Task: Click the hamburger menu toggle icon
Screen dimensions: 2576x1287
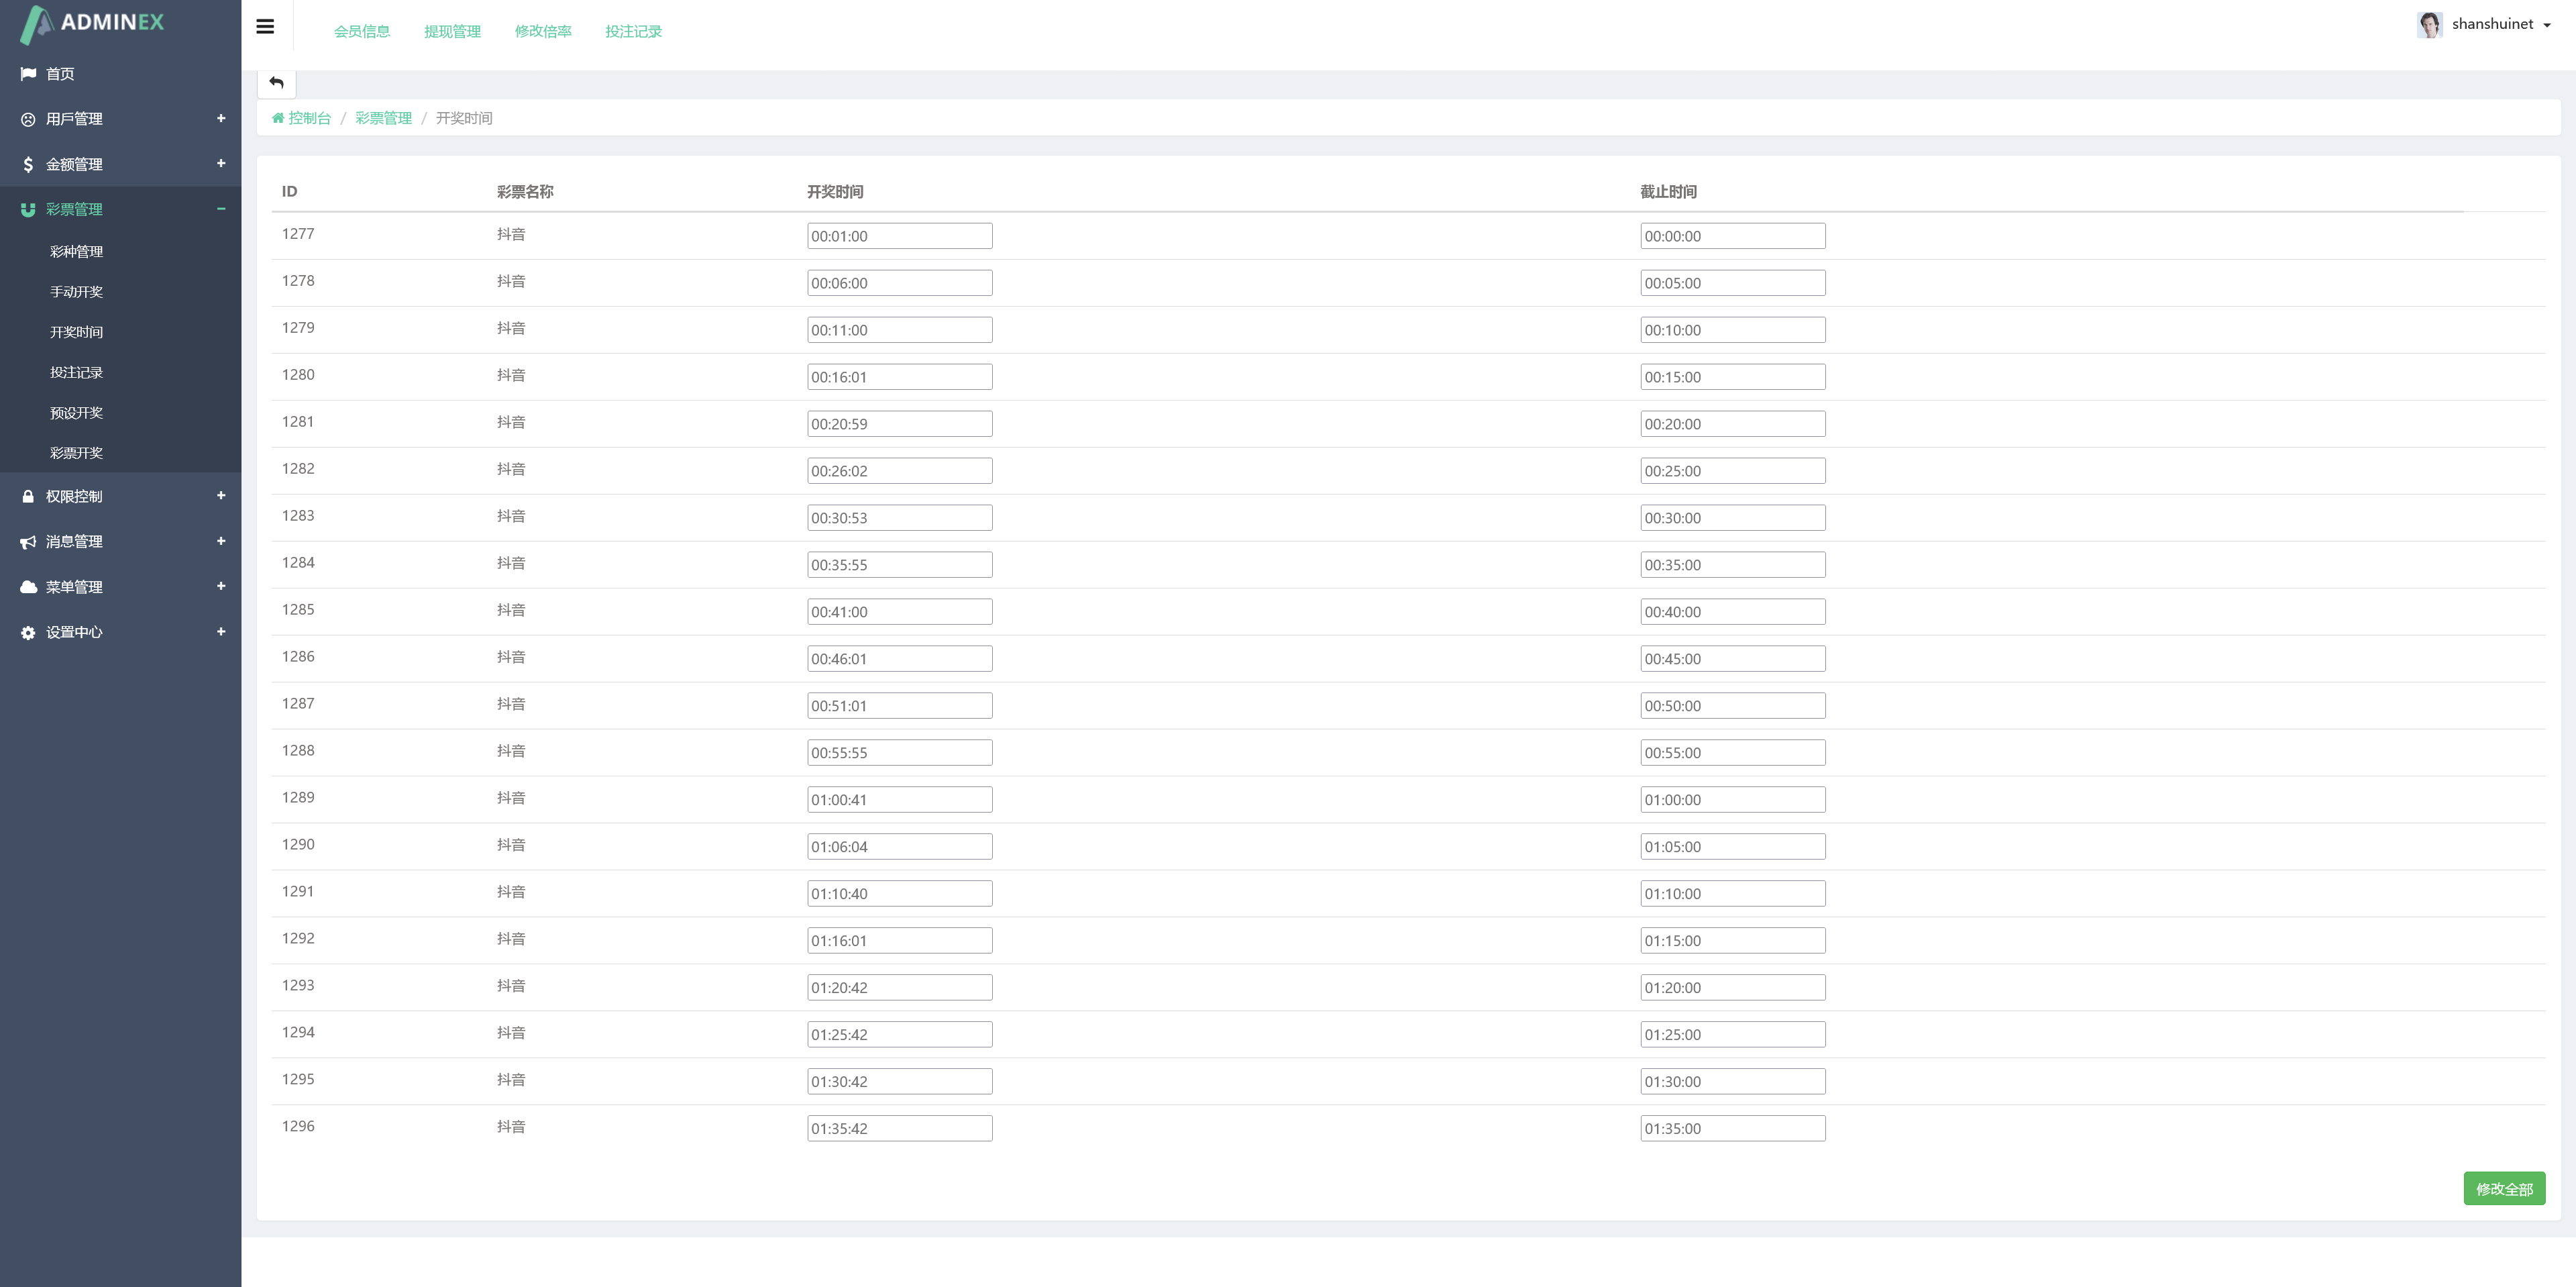Action: pos(265,27)
